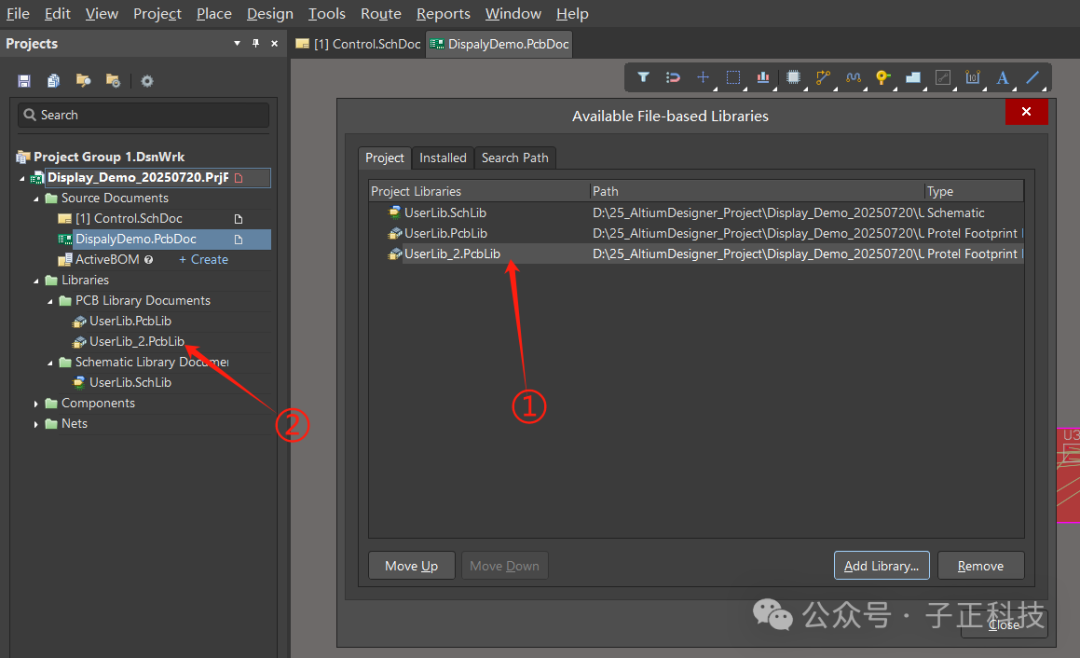This screenshot has height=658, width=1080.
Task: Click the Place Keepout tool icon
Action: coord(943,77)
